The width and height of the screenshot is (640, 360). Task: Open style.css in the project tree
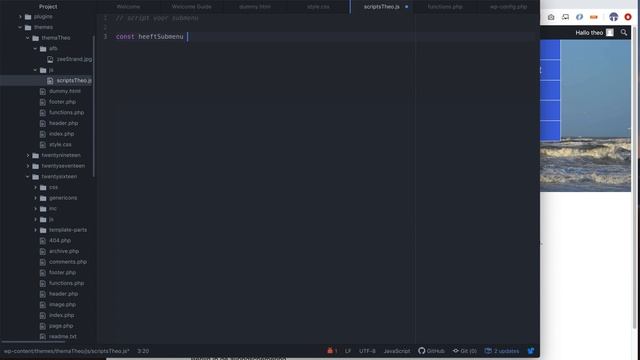60,144
